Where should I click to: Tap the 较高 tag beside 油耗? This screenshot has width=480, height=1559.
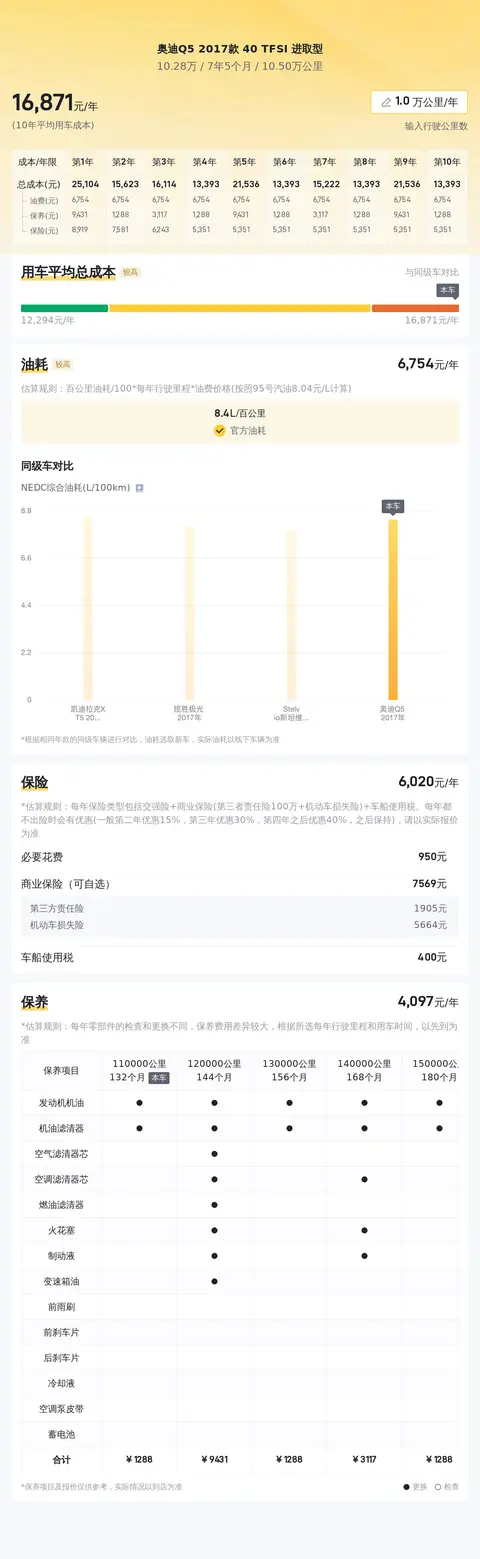[63, 365]
